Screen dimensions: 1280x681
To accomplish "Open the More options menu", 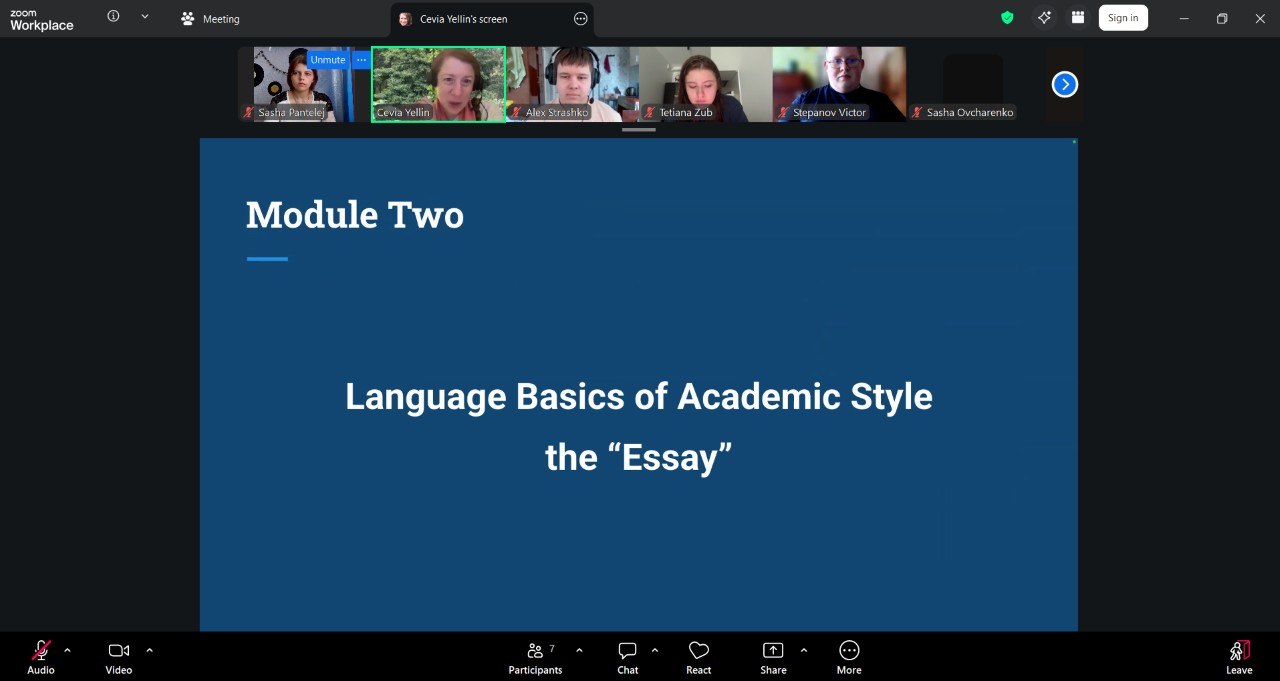I will click(x=849, y=657).
